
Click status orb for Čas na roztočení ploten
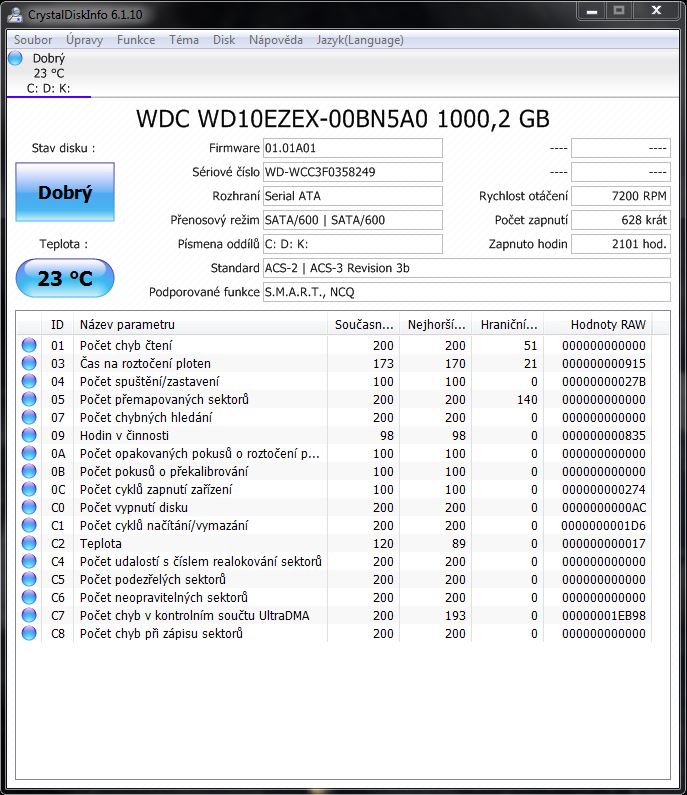pos(29,363)
